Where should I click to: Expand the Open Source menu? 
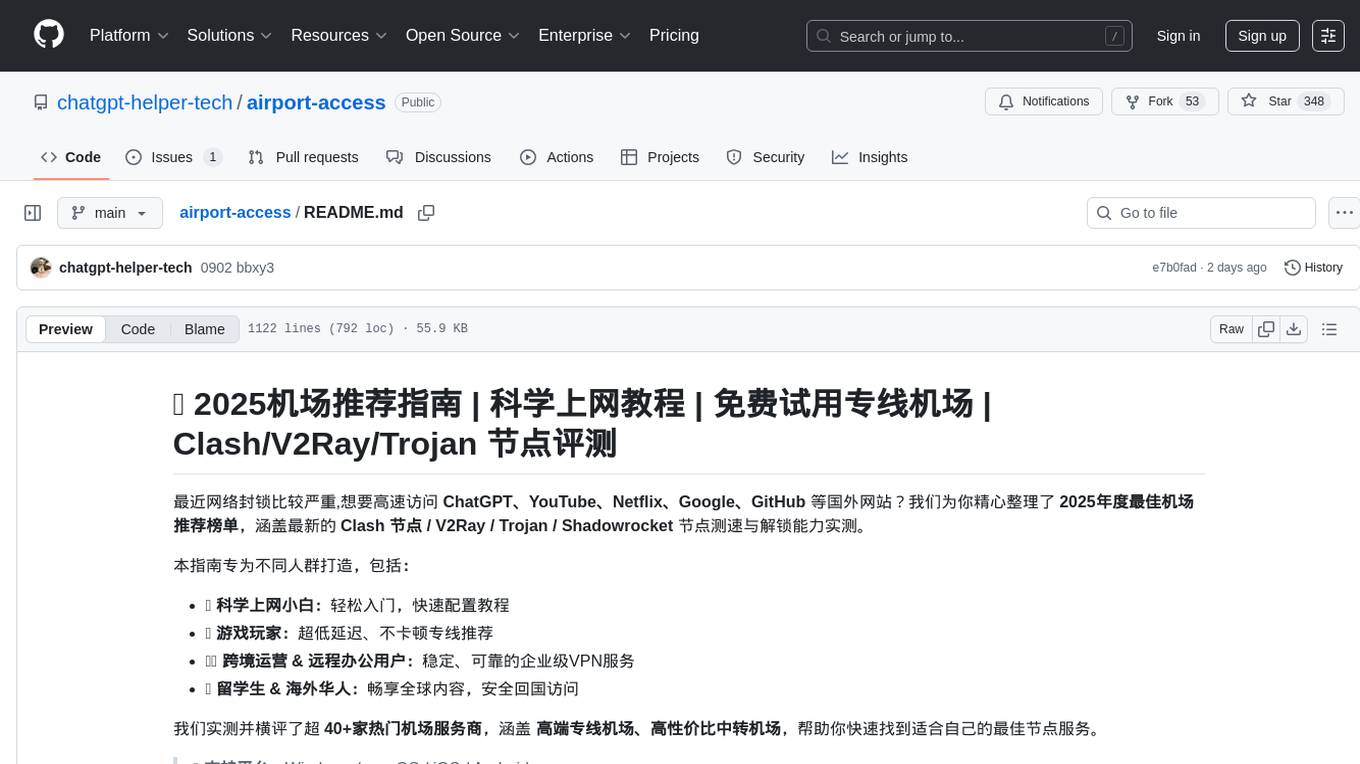point(463,35)
